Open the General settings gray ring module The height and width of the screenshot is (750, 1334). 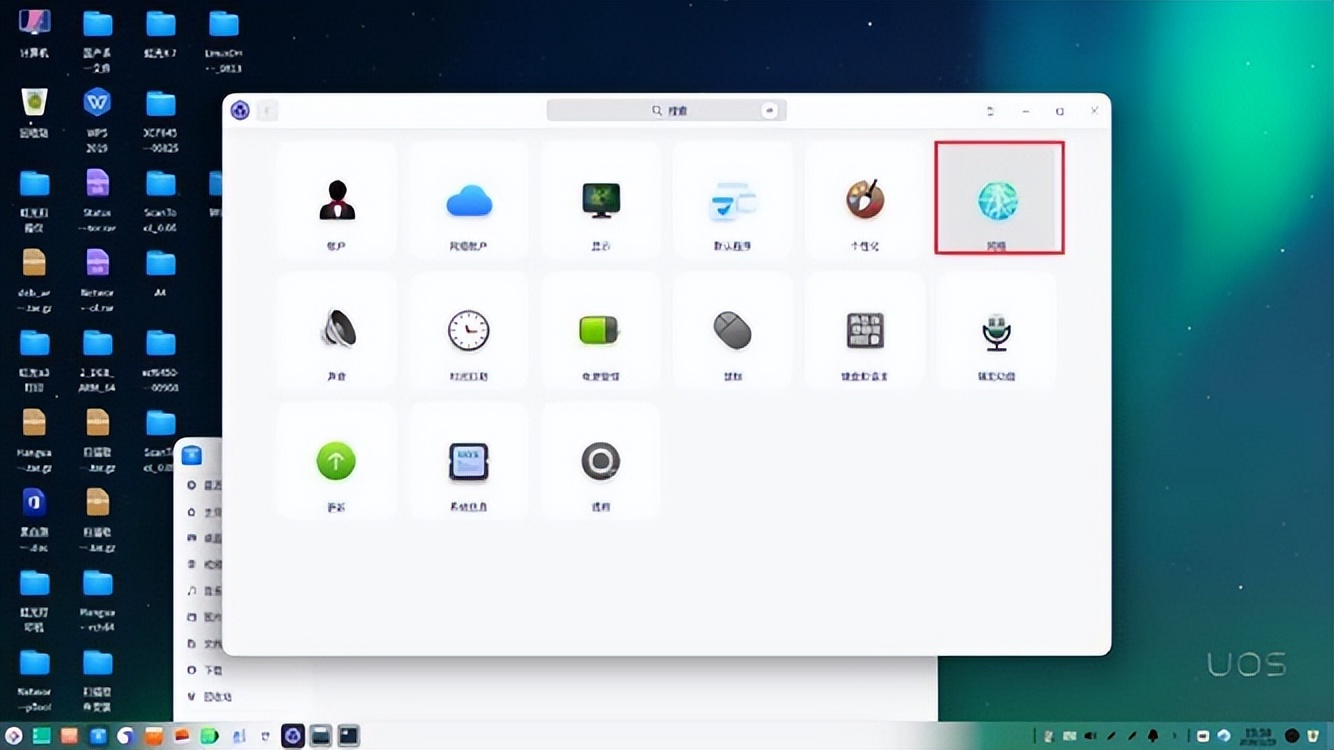pos(600,463)
